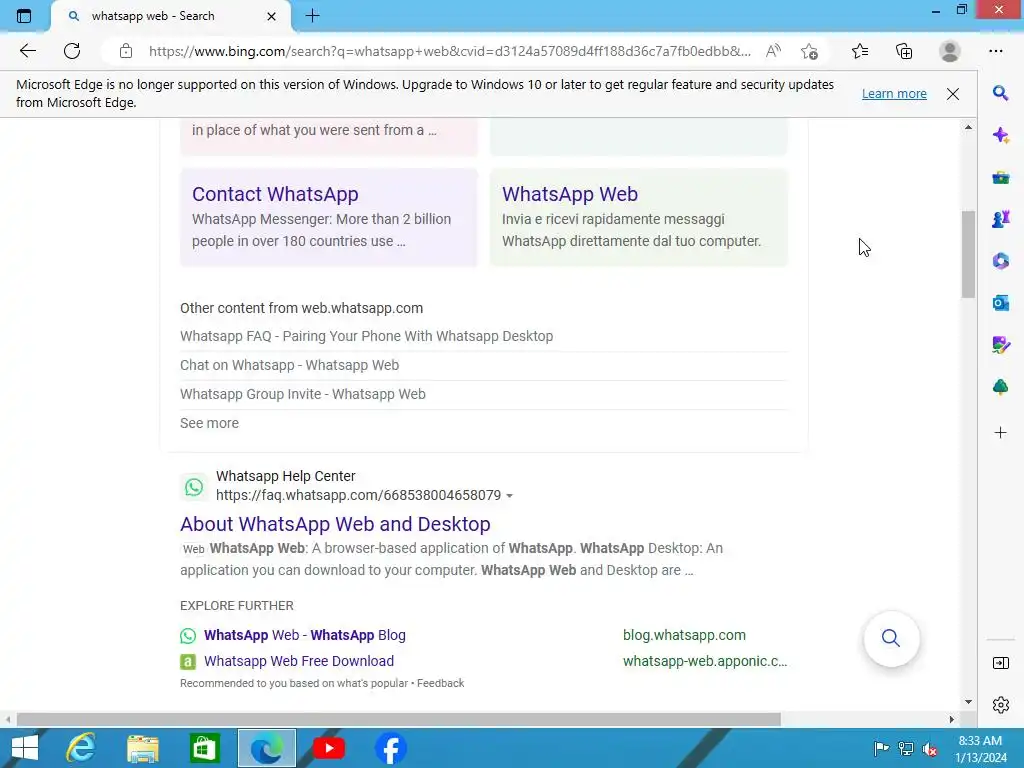The image size is (1024, 768).
Task: Click the scroll up arrow
Action: [x=968, y=127]
